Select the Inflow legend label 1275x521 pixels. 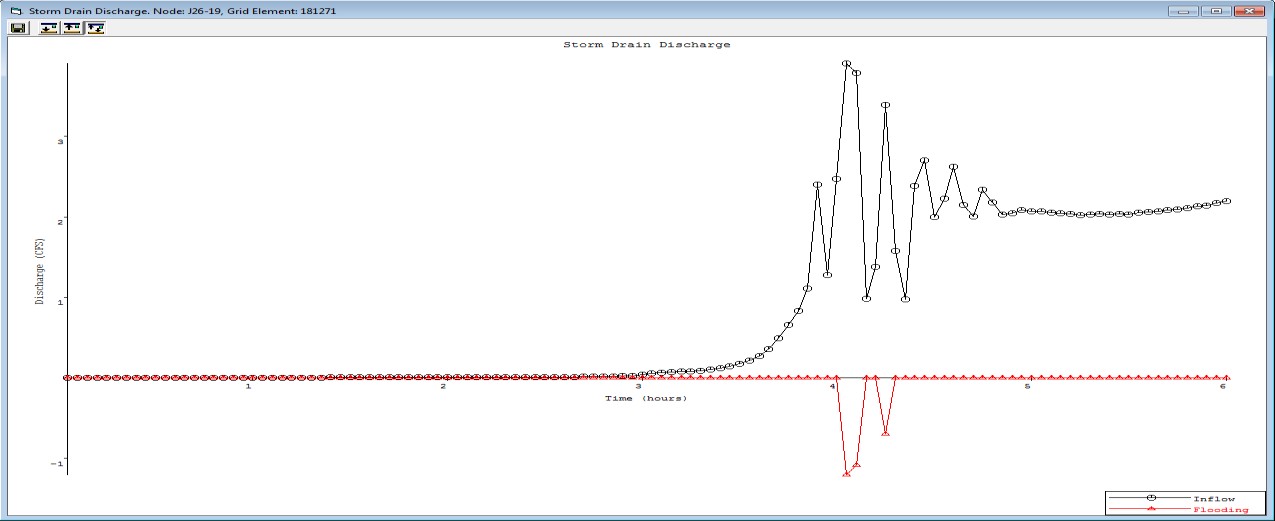click(x=1213, y=498)
